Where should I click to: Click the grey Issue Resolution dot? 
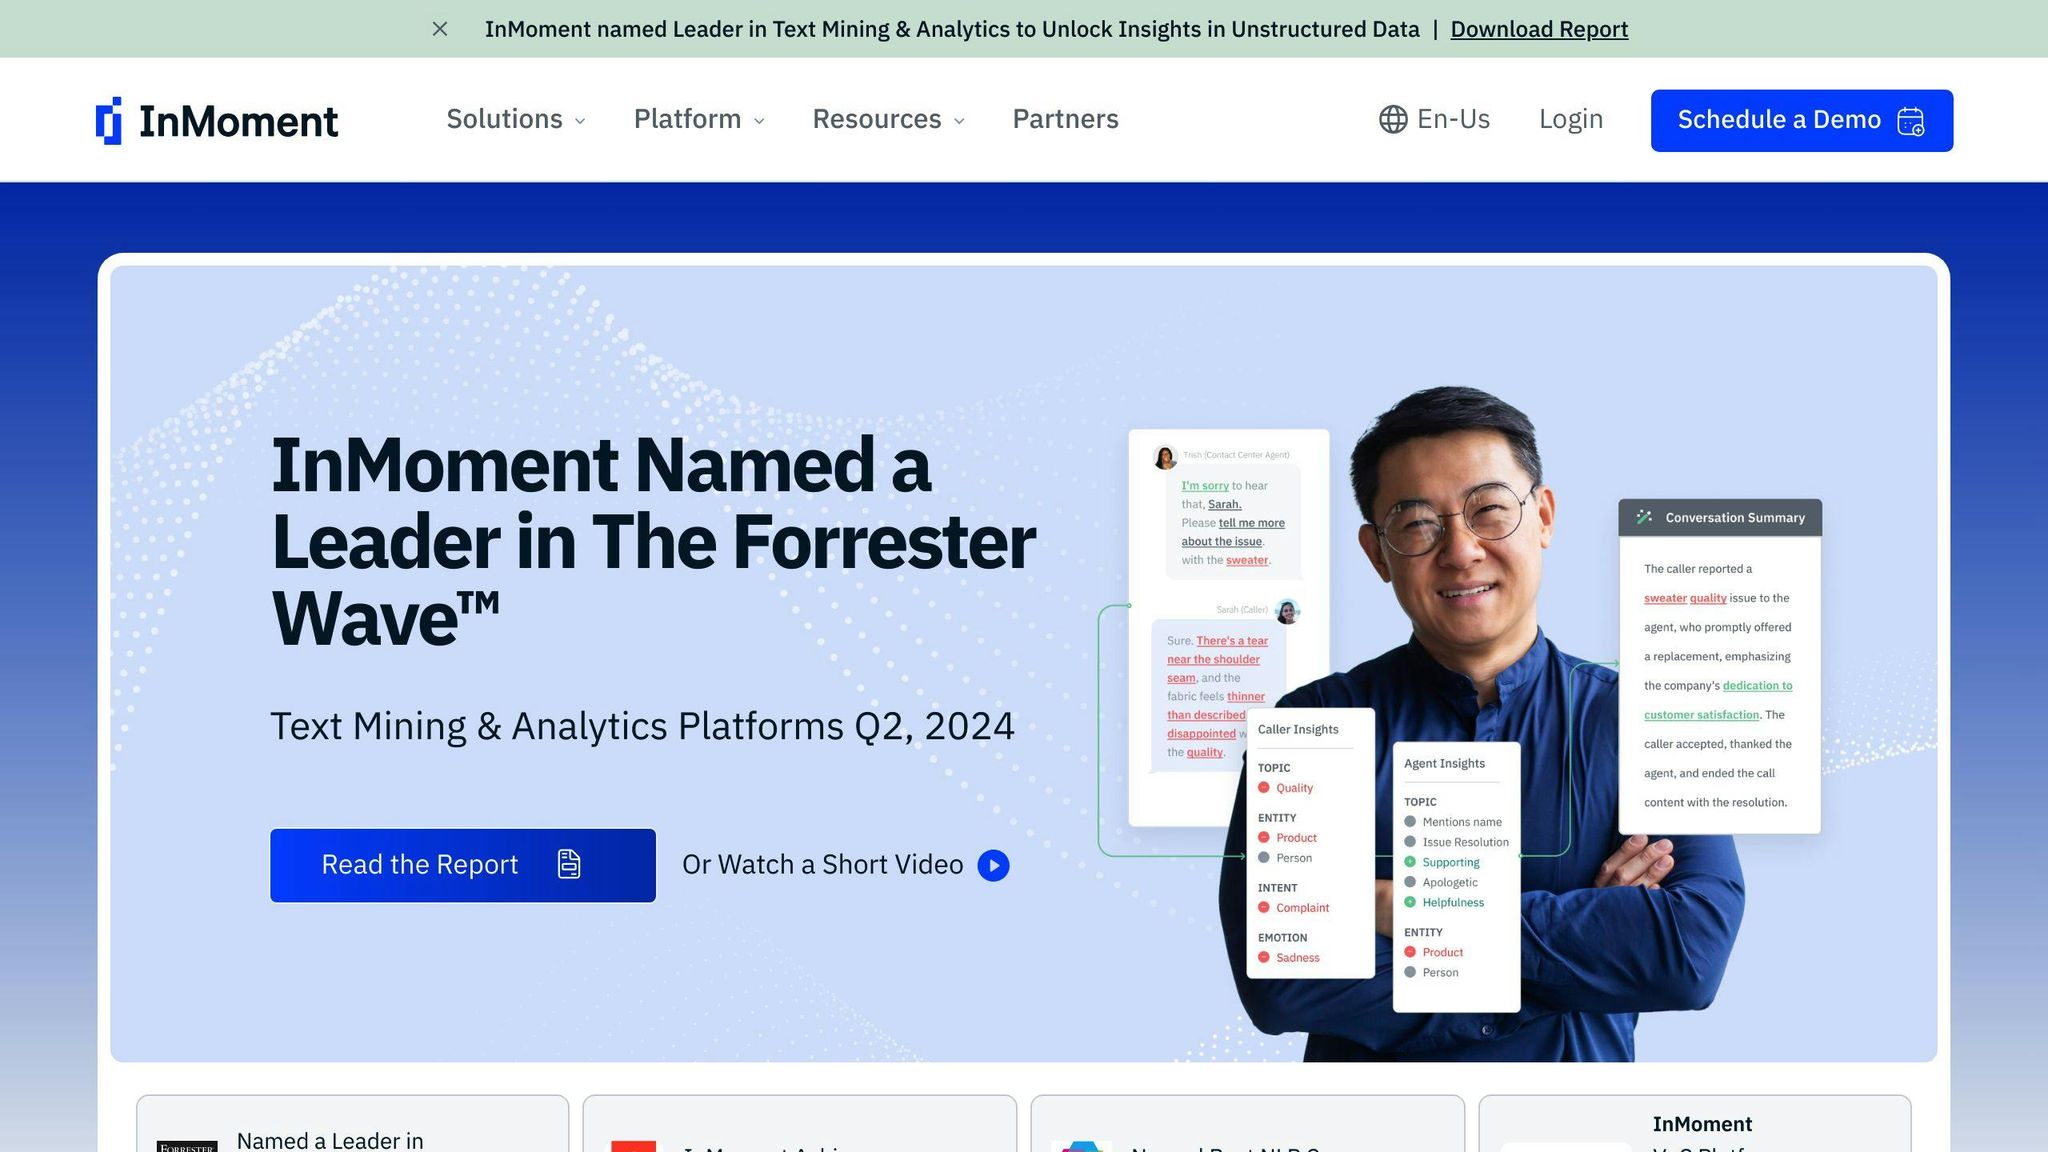click(x=1410, y=841)
